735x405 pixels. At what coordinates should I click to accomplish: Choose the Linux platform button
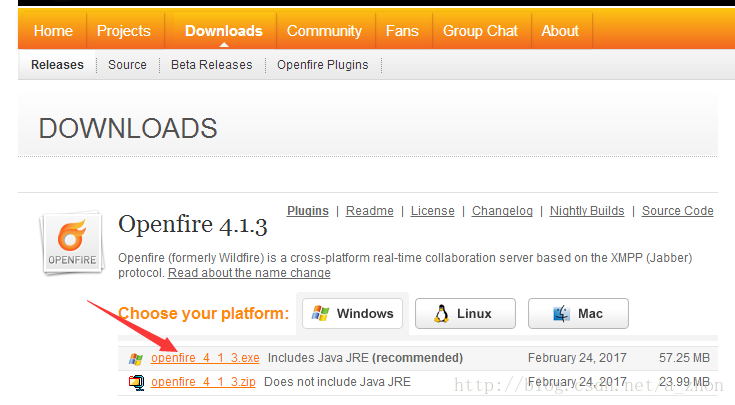click(x=465, y=313)
